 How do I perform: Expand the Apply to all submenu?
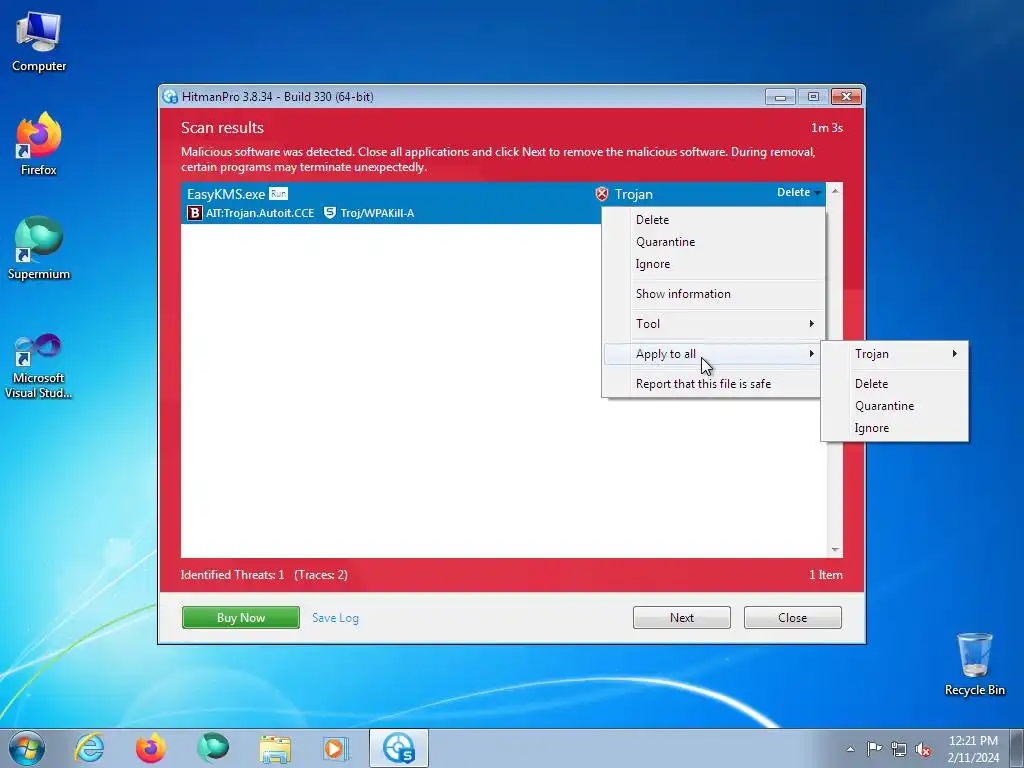pyautogui.click(x=712, y=354)
